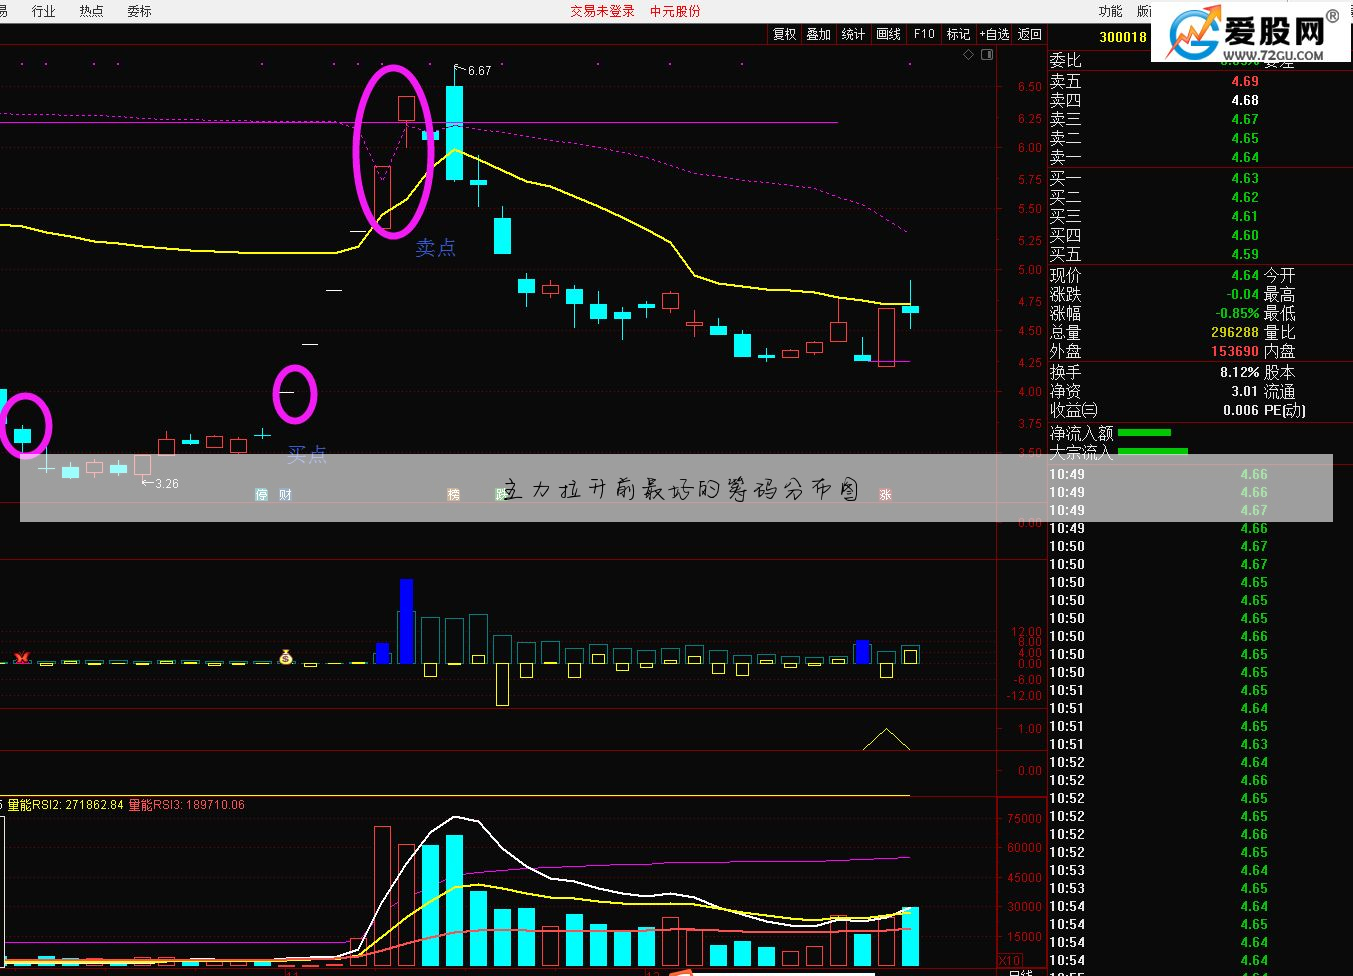
Task: Click the 财 info marker below candles
Action: pos(286,495)
